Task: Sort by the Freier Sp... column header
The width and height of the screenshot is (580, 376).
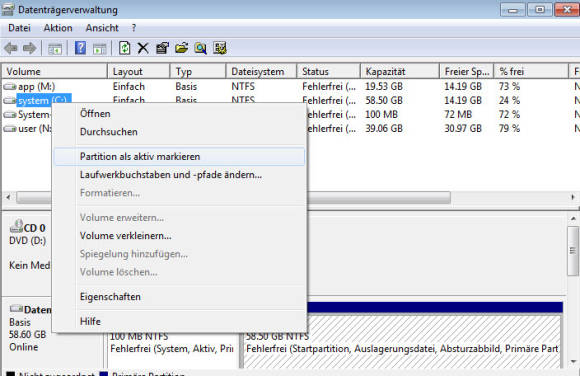Action: [467, 71]
